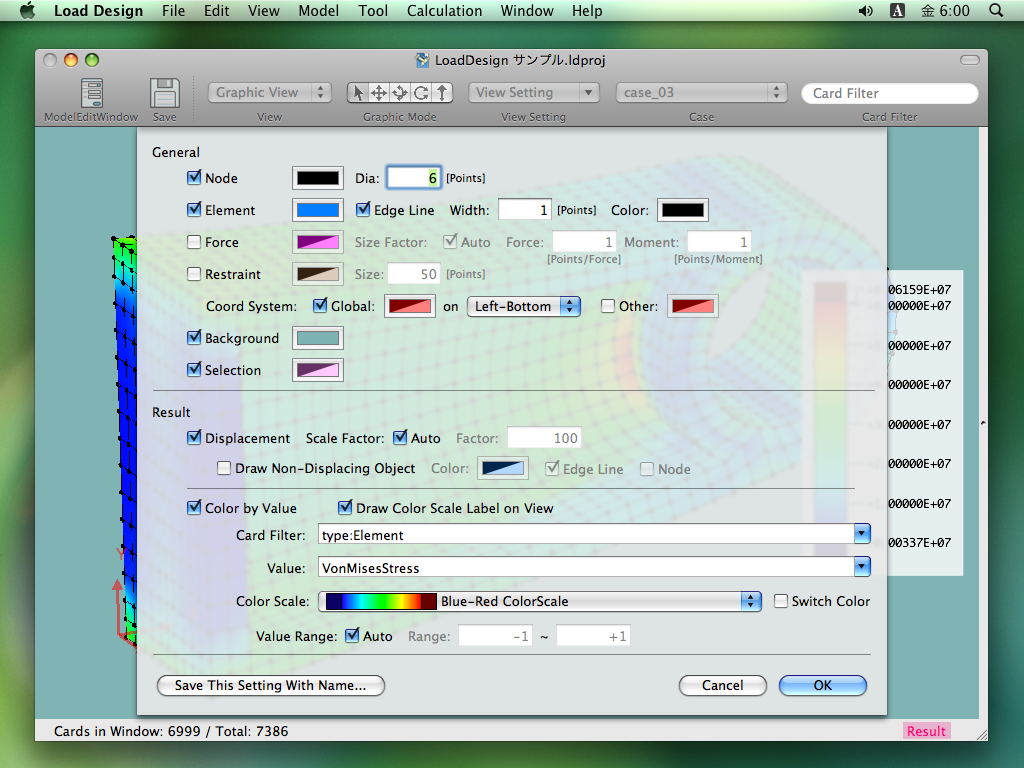Enable the Switch Color checkbox
Screen dimensions: 1024x768
click(x=781, y=601)
